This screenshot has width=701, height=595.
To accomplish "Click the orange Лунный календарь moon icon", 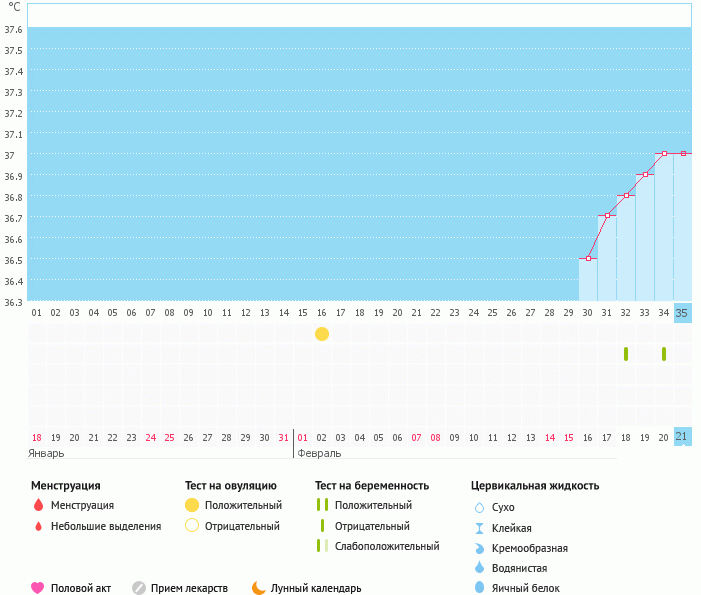I will 259,588.
